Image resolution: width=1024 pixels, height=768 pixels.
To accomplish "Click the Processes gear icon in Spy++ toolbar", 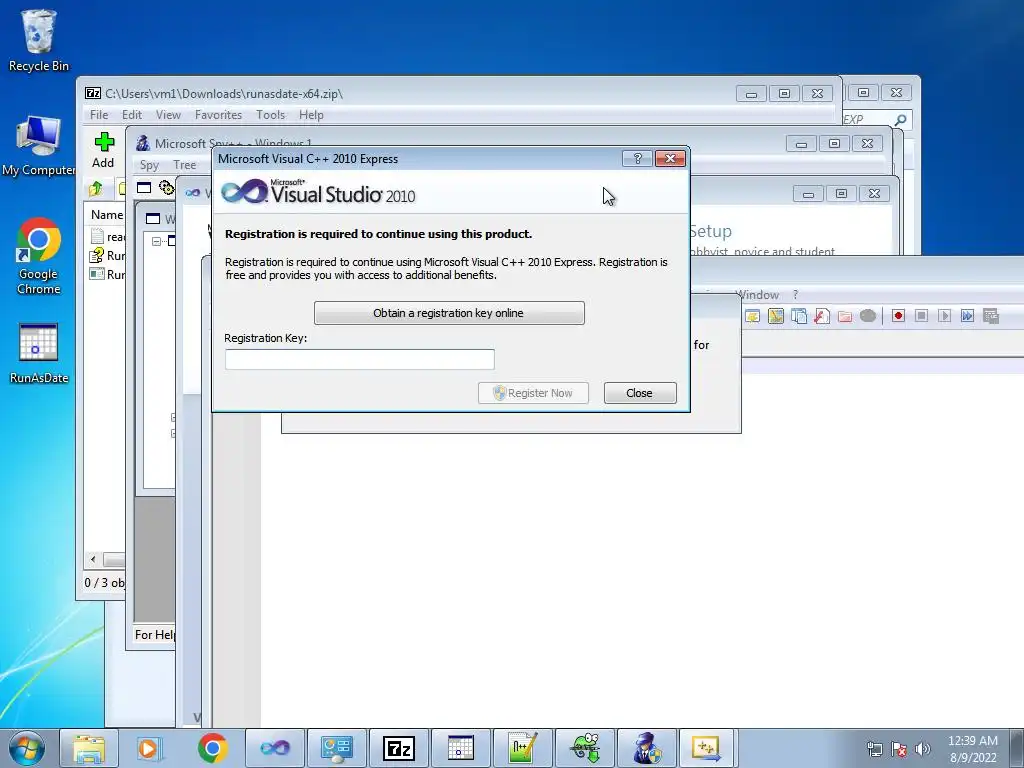I will tap(167, 188).
